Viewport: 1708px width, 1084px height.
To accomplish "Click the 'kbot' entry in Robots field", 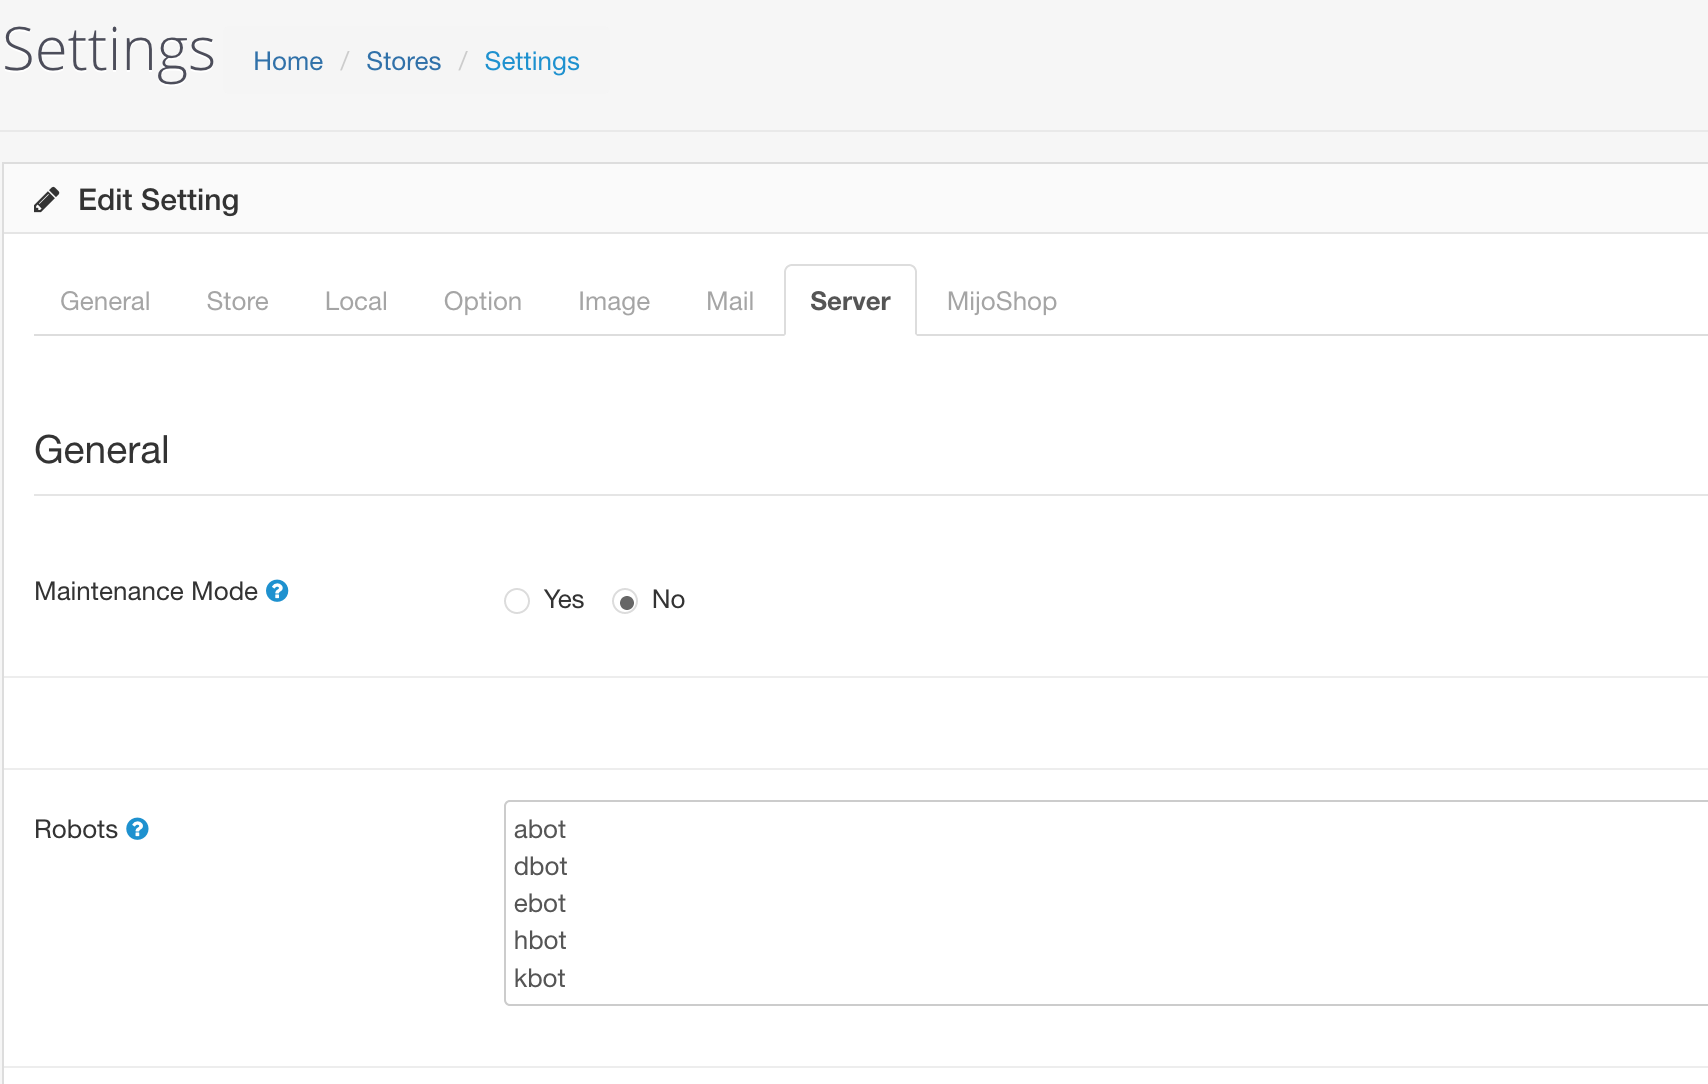I will (540, 978).
